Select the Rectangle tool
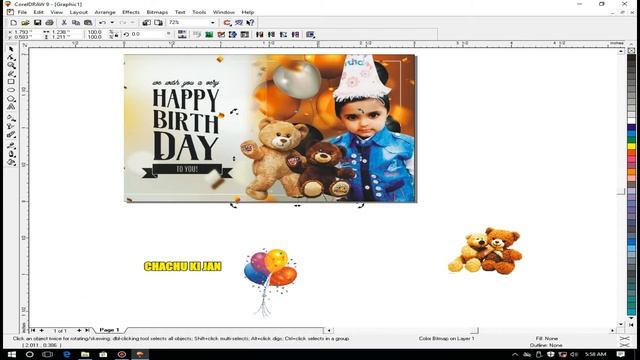 coord(11,82)
